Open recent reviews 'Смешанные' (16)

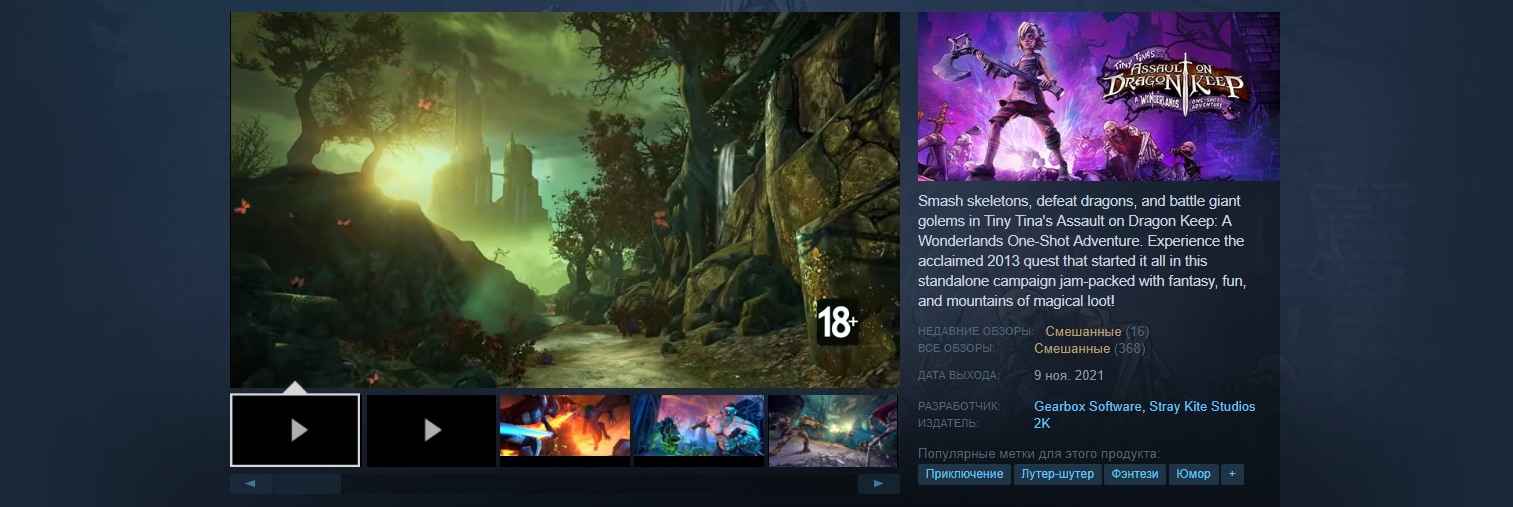tap(1083, 331)
